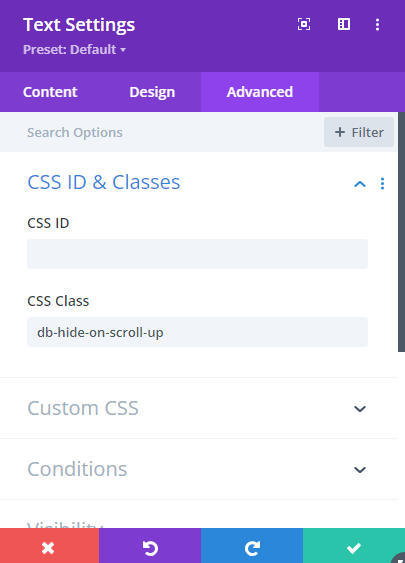Switch to the Content tab

(50, 92)
